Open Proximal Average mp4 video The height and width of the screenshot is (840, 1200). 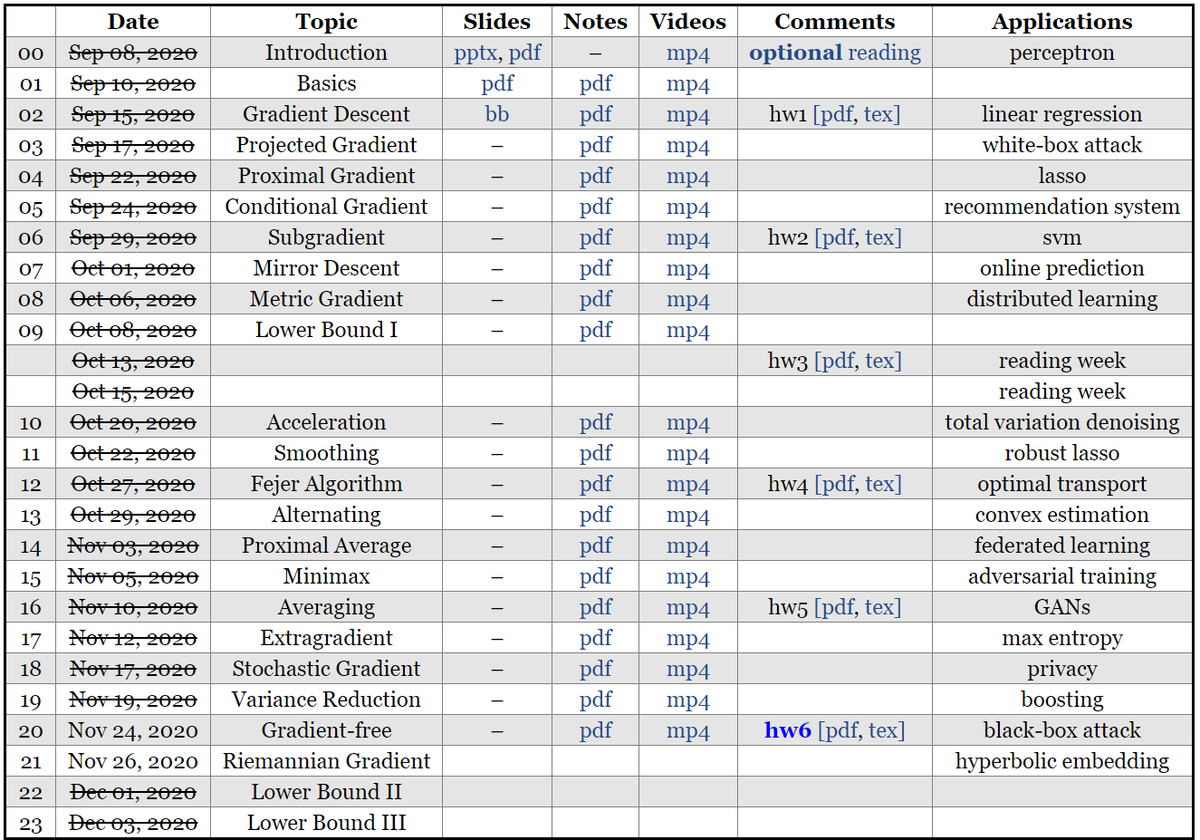tap(688, 547)
